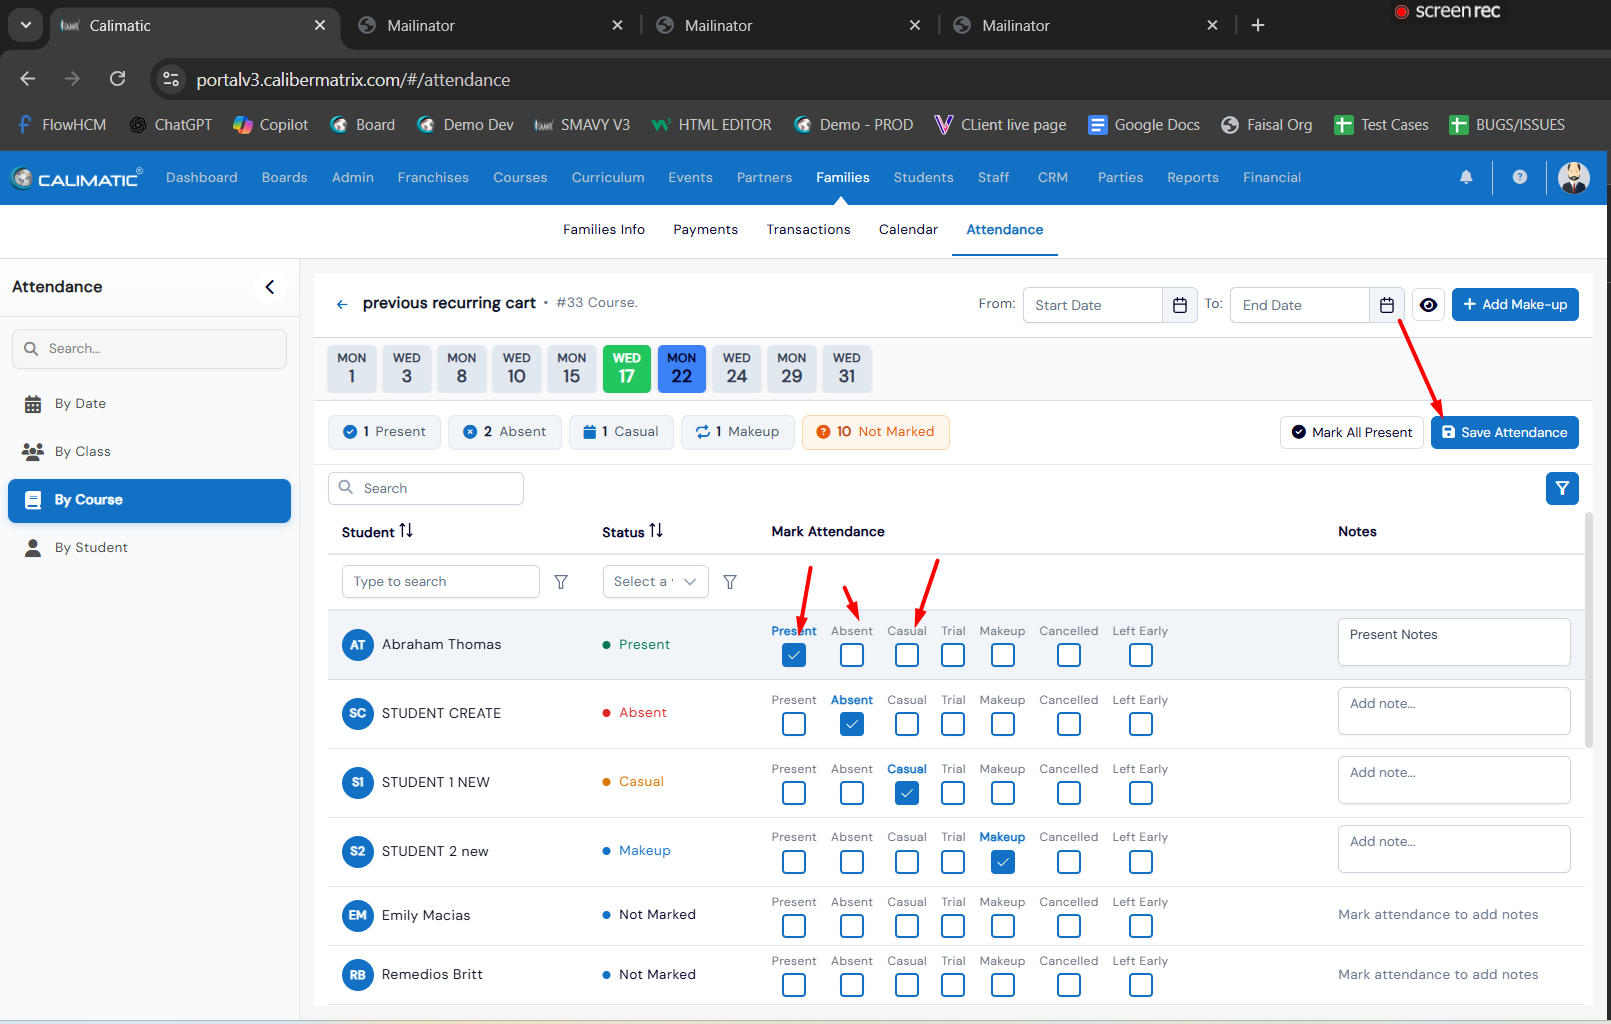Click the back arrow beside previous recurring cart
Viewport: 1611px width, 1024px height.
click(342, 304)
